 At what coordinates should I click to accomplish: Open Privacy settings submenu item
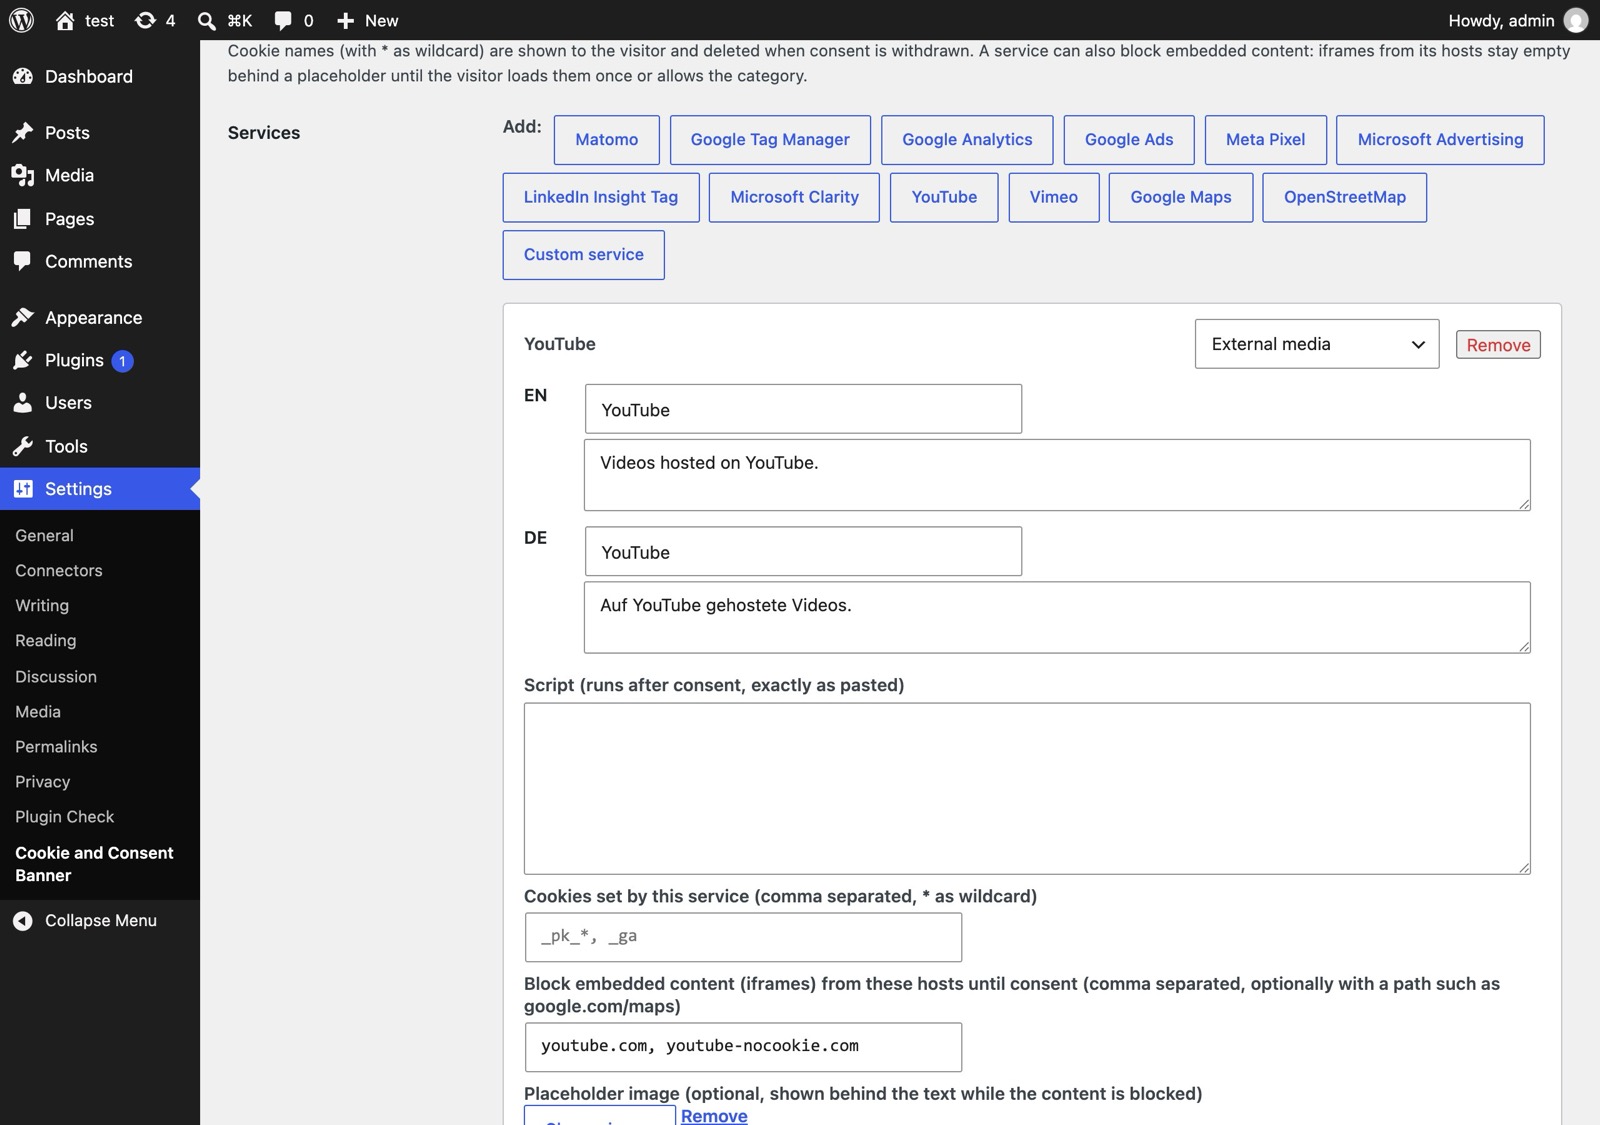[42, 781]
